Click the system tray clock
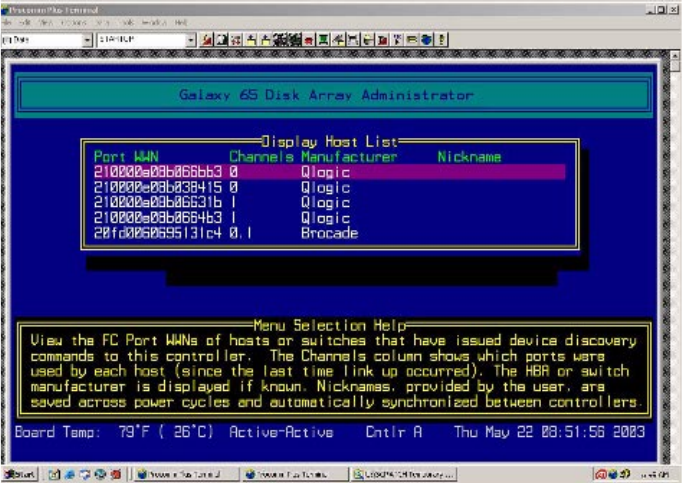 pos(655,474)
